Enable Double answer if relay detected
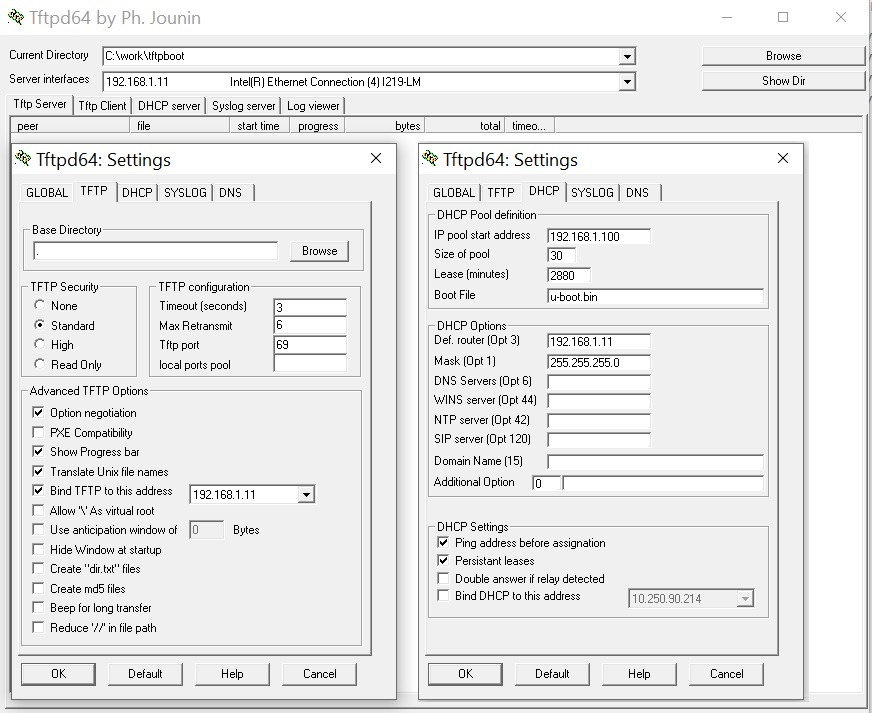 click(443, 578)
